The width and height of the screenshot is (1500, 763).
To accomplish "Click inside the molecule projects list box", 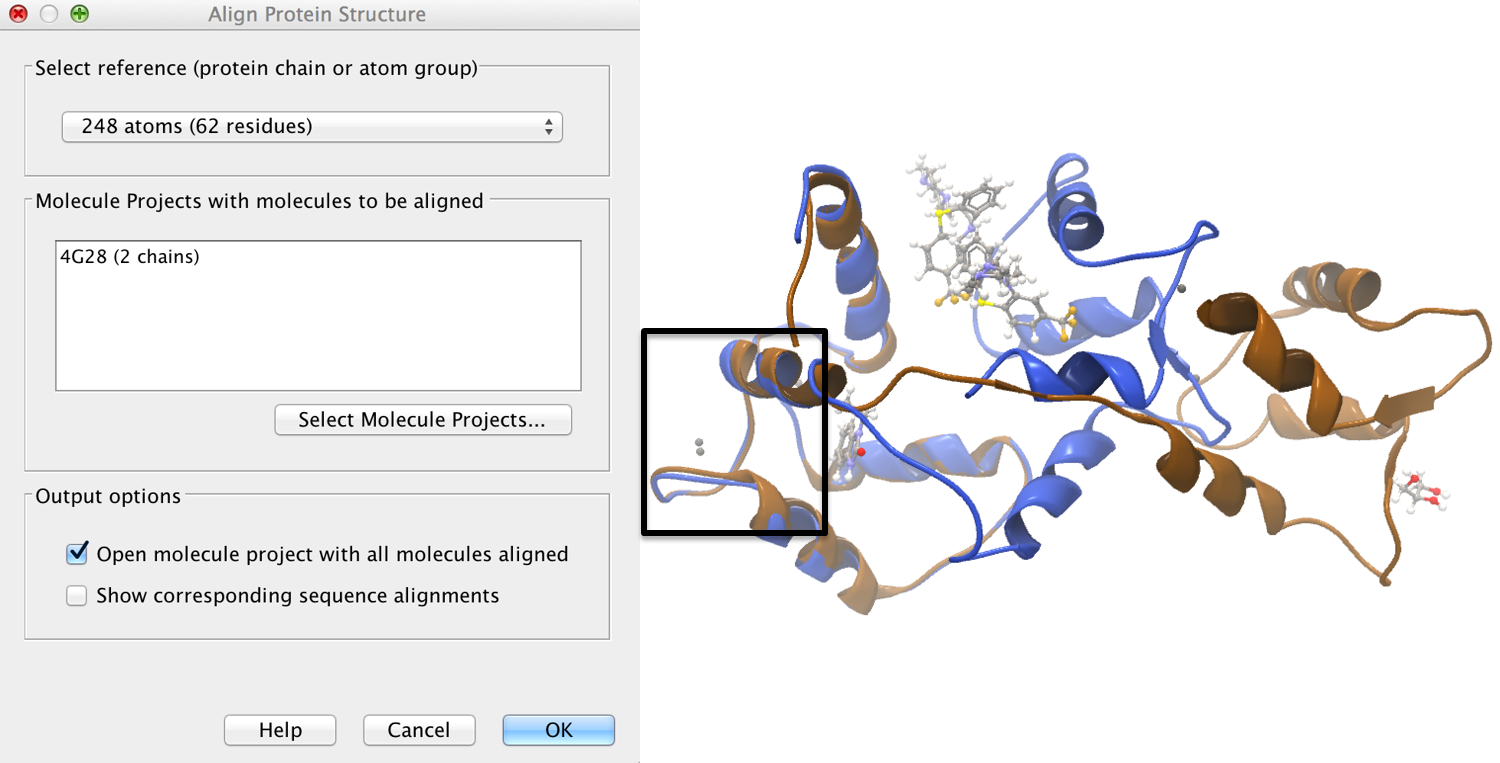I will point(317,315).
